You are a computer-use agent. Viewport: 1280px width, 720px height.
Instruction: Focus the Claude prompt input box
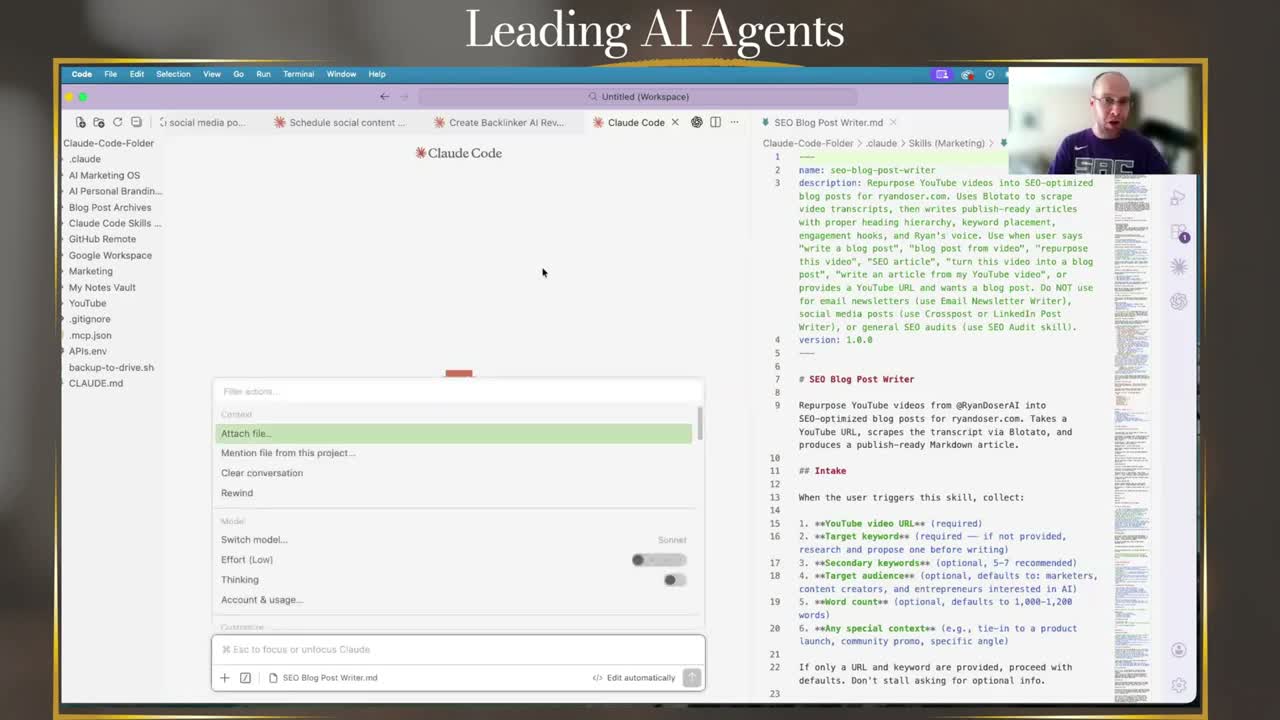pyautogui.click(x=458, y=650)
